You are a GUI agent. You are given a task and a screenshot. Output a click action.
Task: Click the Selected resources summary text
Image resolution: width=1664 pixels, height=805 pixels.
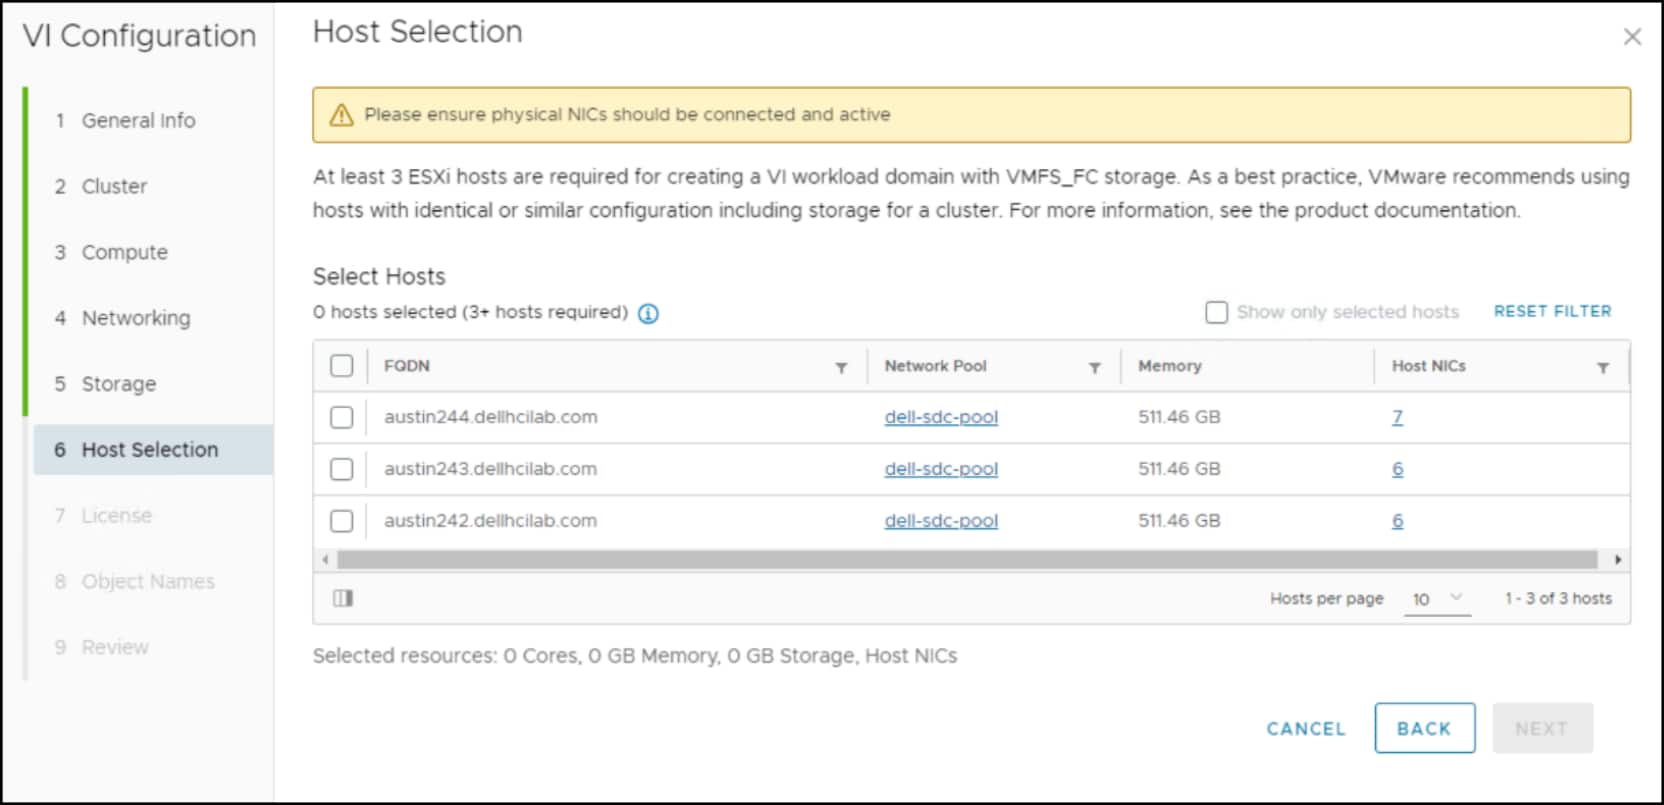pos(635,656)
